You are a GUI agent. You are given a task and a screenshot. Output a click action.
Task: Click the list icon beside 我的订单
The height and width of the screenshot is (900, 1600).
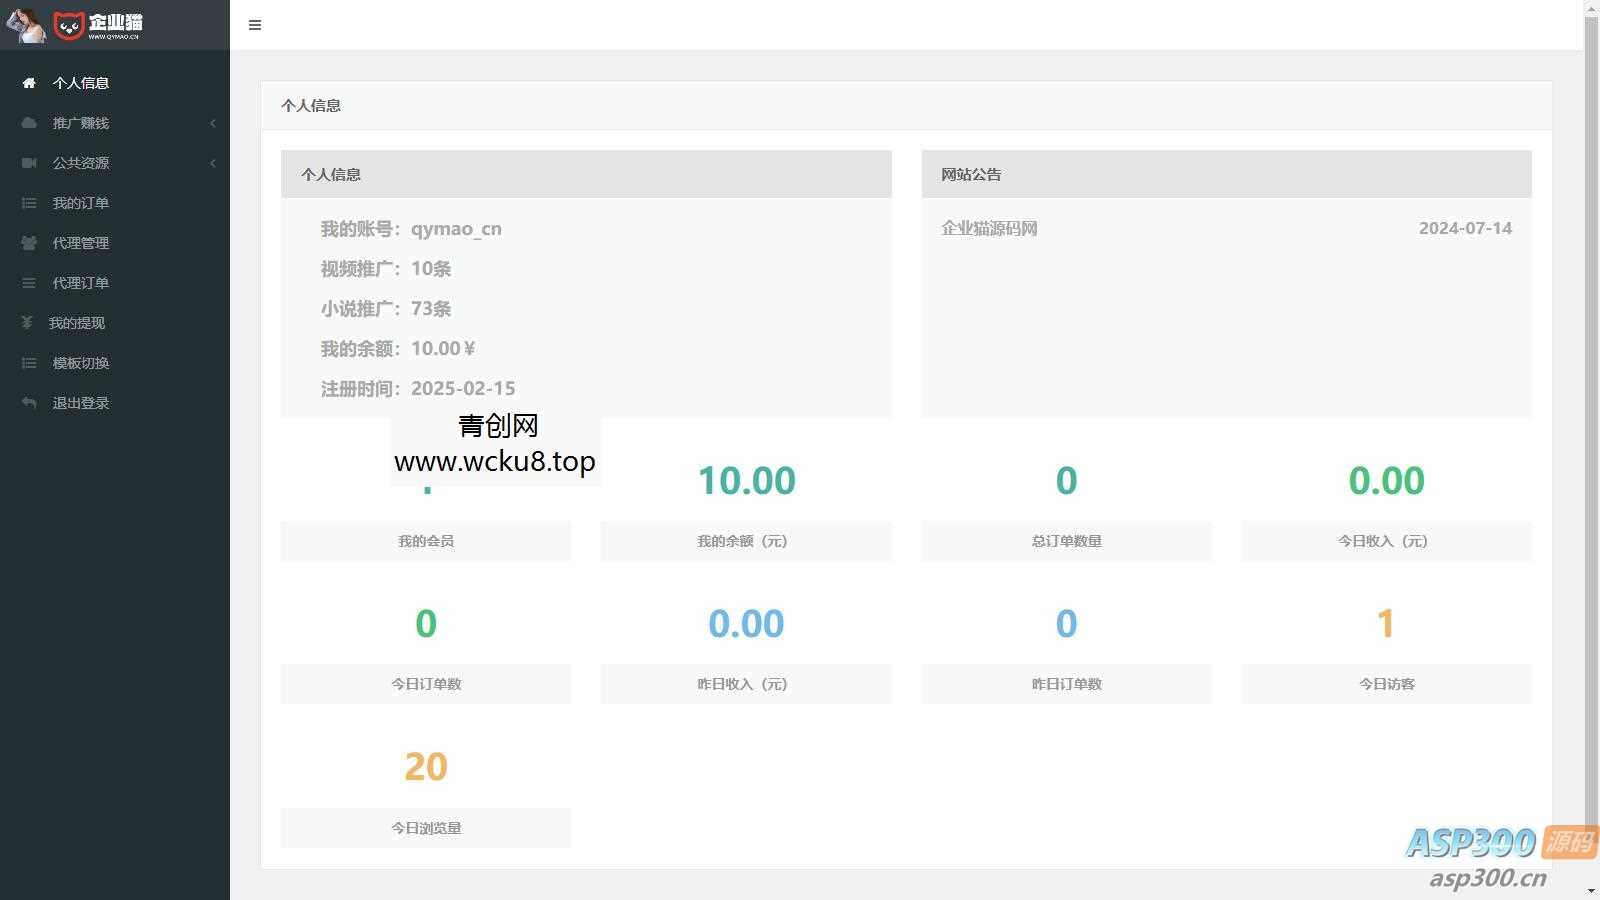(29, 203)
